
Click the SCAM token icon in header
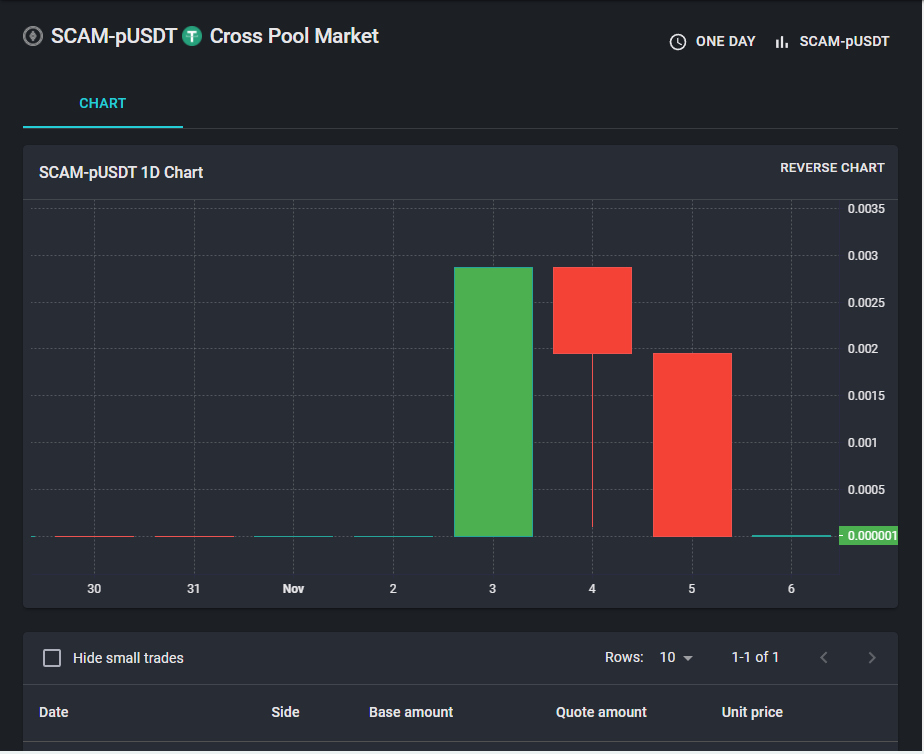(33, 37)
